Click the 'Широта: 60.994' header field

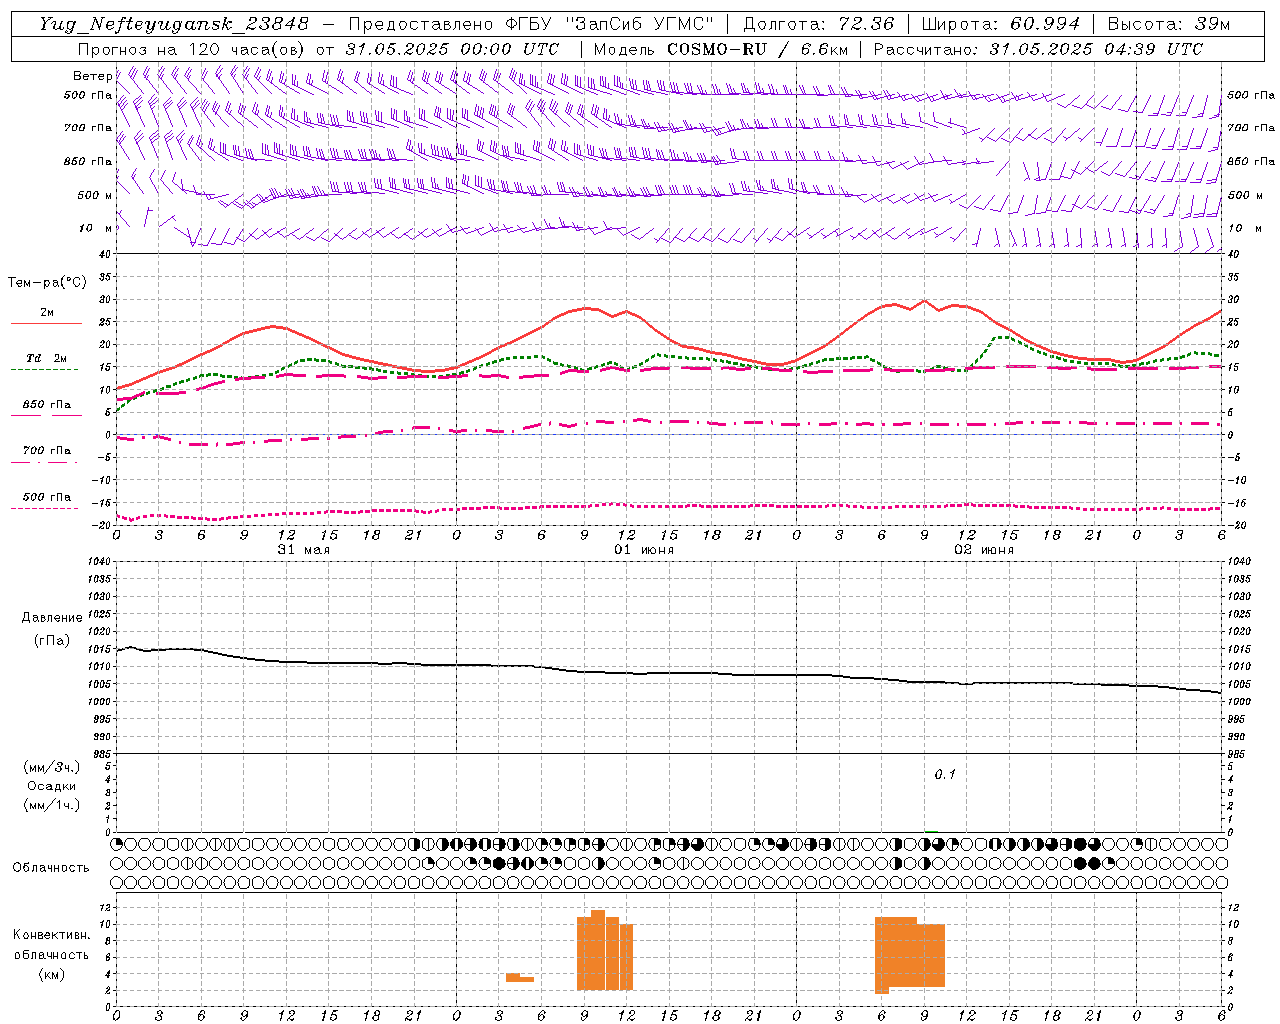tap(1000, 24)
